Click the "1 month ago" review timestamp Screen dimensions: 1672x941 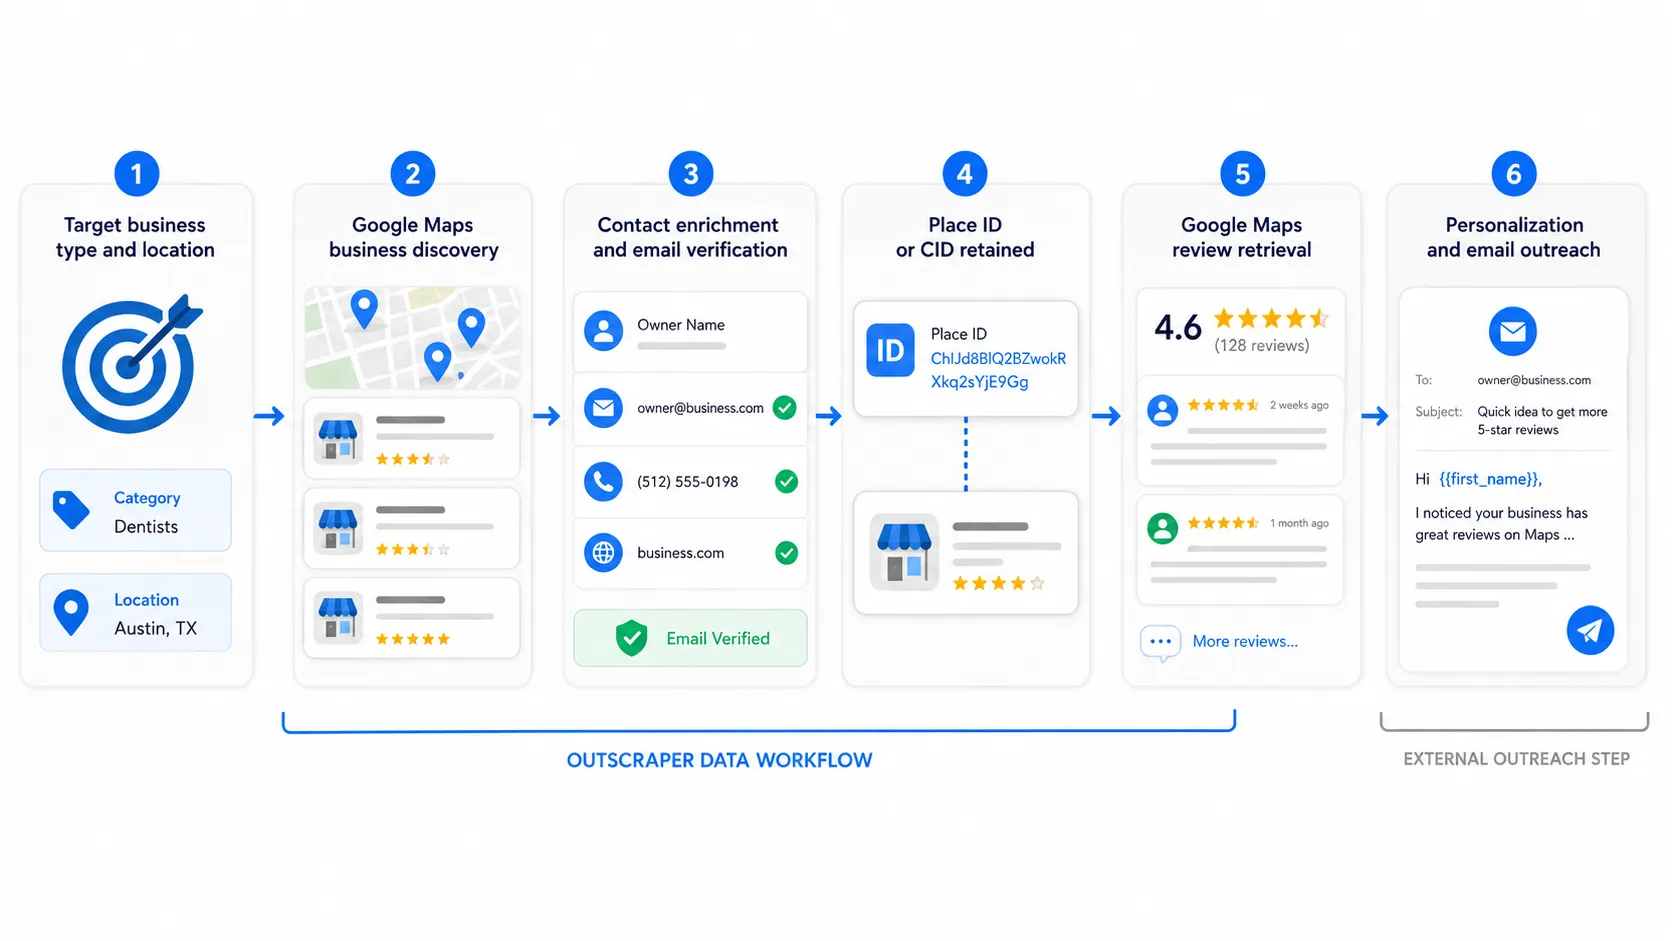click(x=1299, y=523)
